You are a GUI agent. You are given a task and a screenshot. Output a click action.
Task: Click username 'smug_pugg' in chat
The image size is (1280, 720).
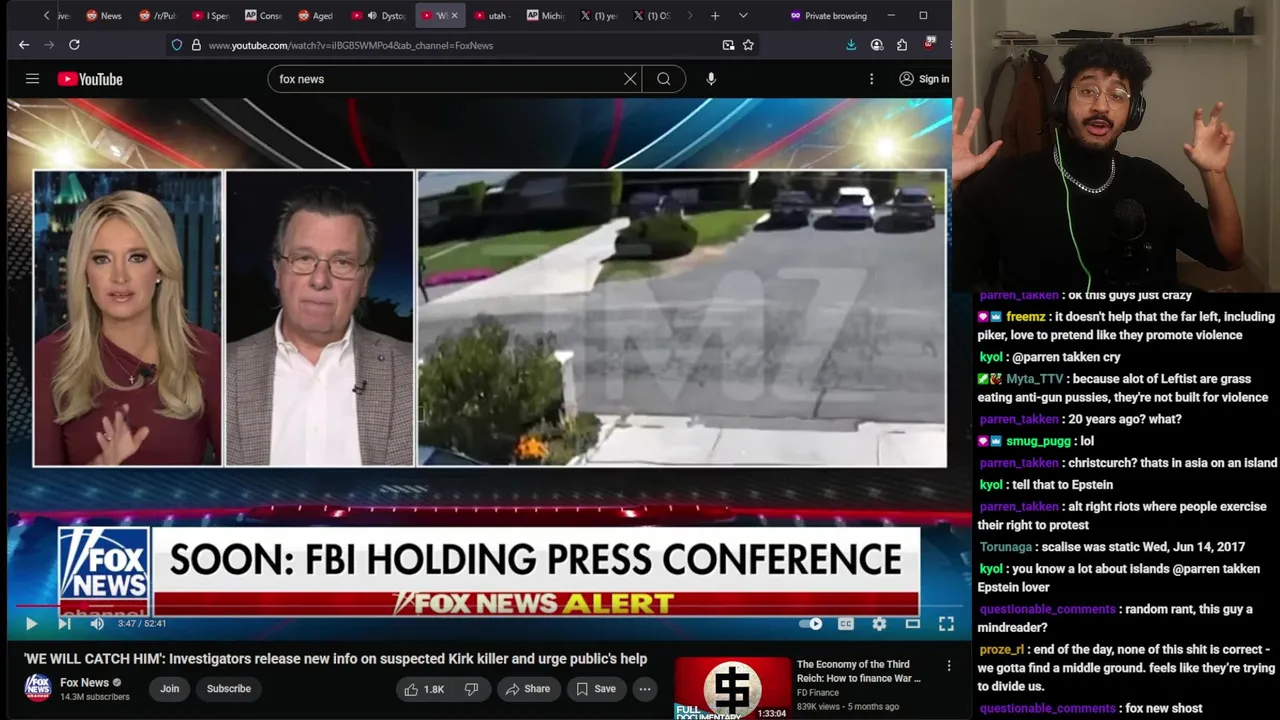coord(1039,441)
